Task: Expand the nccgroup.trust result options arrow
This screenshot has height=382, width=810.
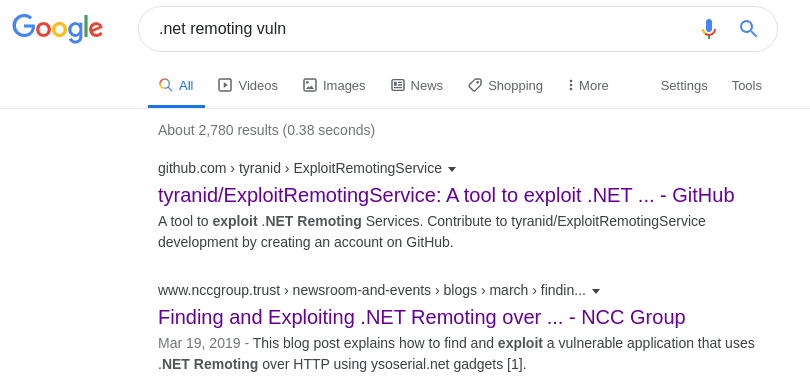Action: click(x=596, y=291)
